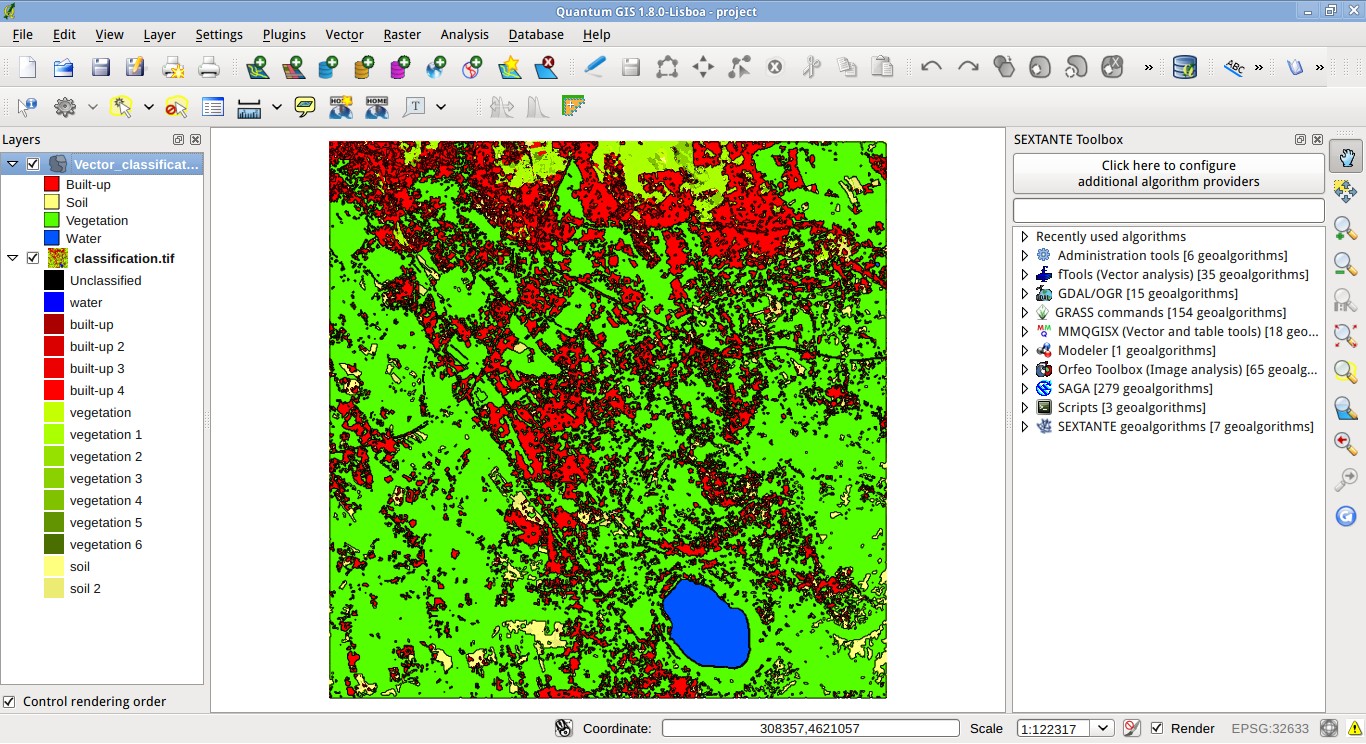Open a project with the folder icon

63,68
